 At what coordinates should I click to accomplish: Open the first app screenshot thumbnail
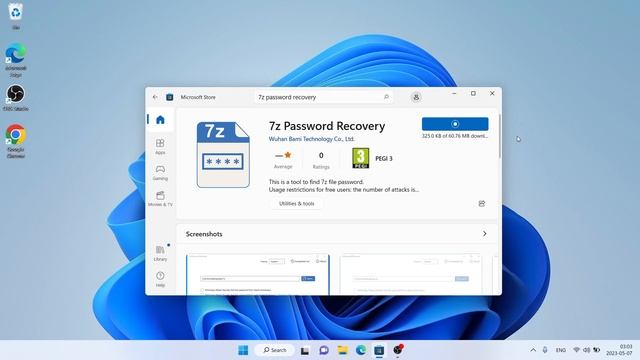(258, 274)
